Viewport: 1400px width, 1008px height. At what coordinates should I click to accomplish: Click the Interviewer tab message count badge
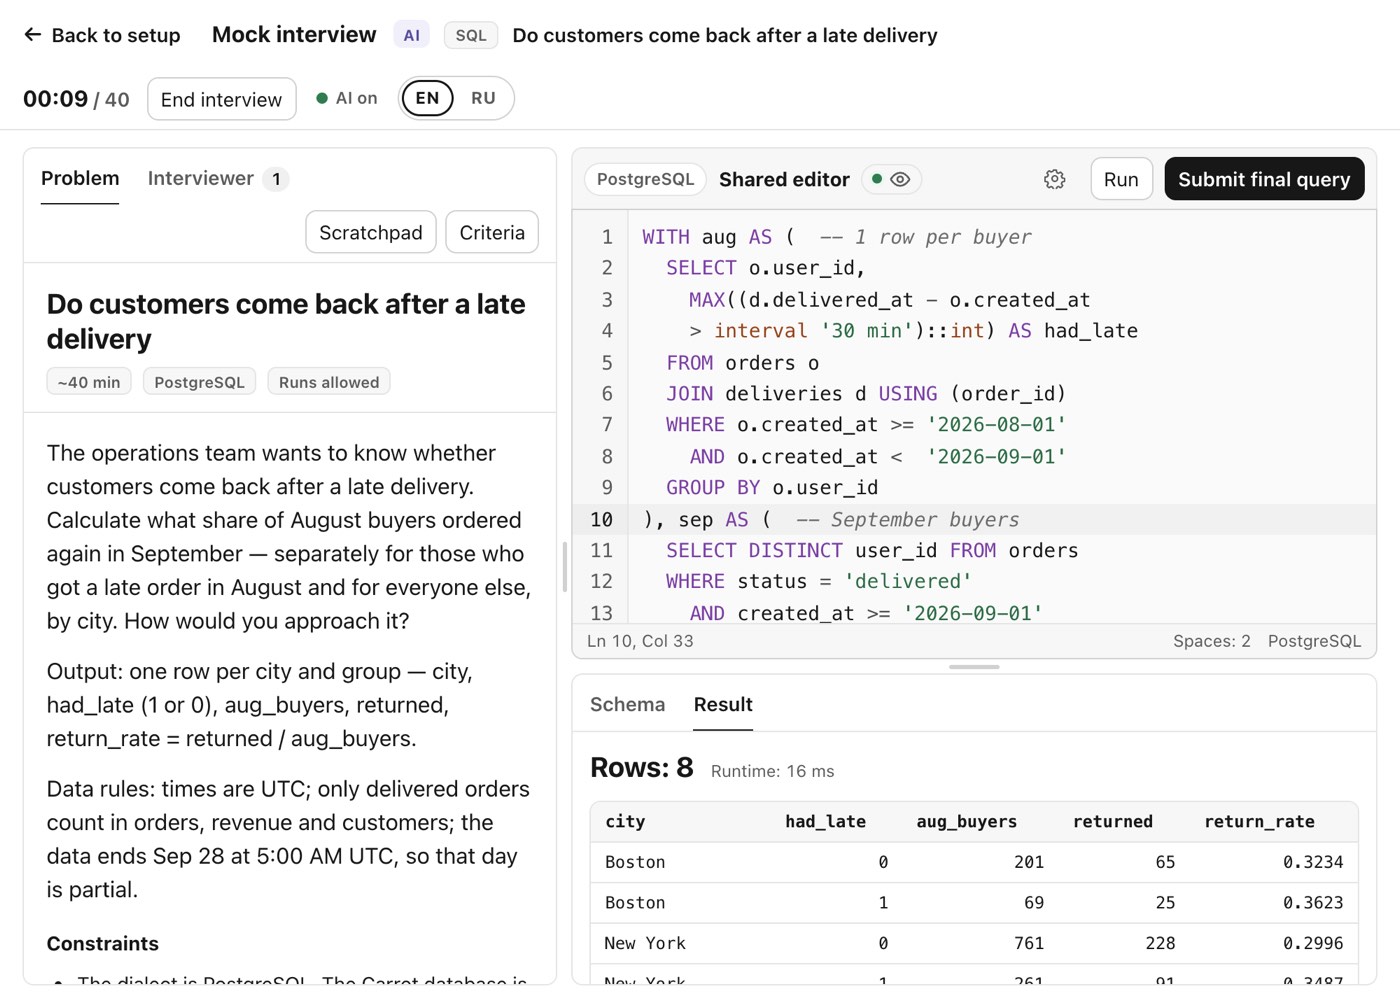click(x=276, y=179)
